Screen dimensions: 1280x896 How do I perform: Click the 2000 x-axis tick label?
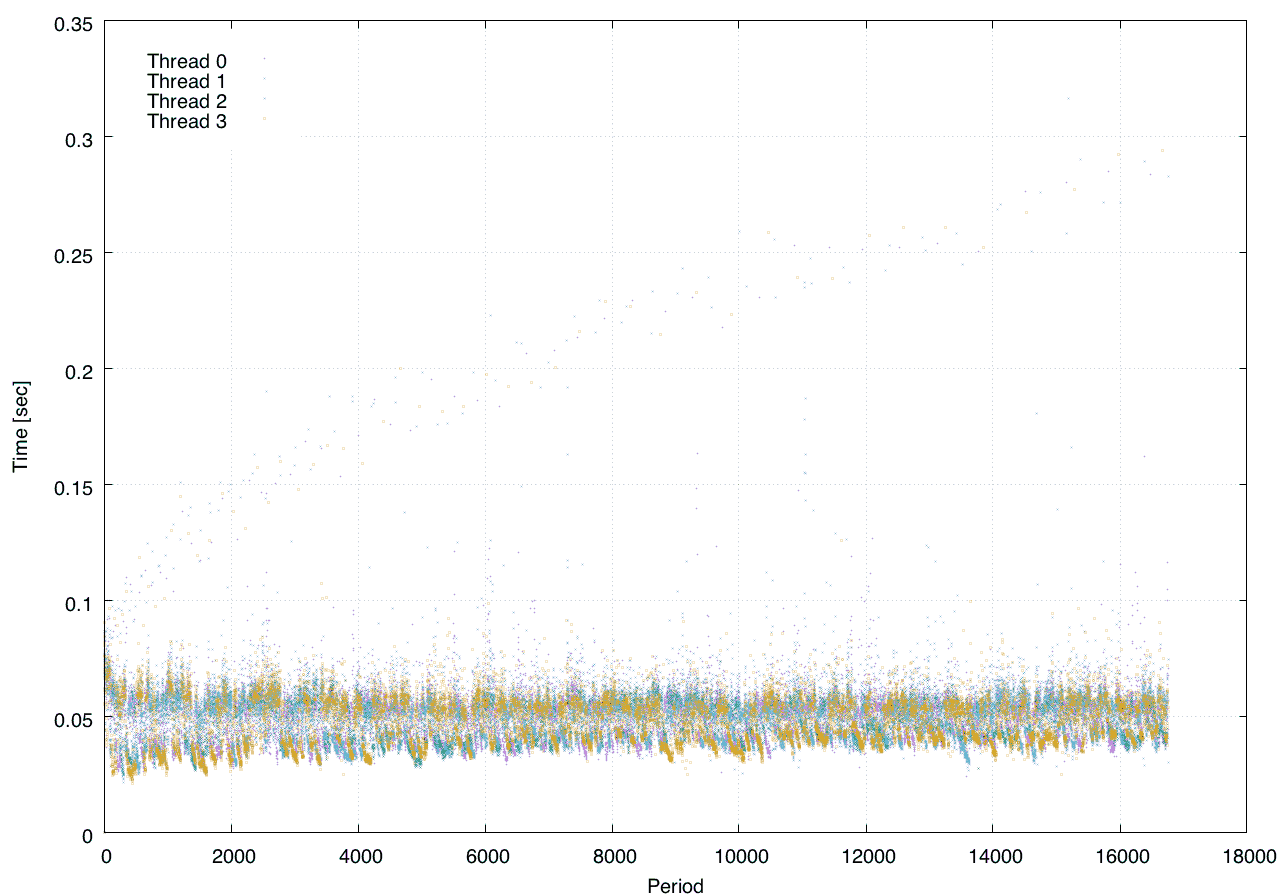232,856
